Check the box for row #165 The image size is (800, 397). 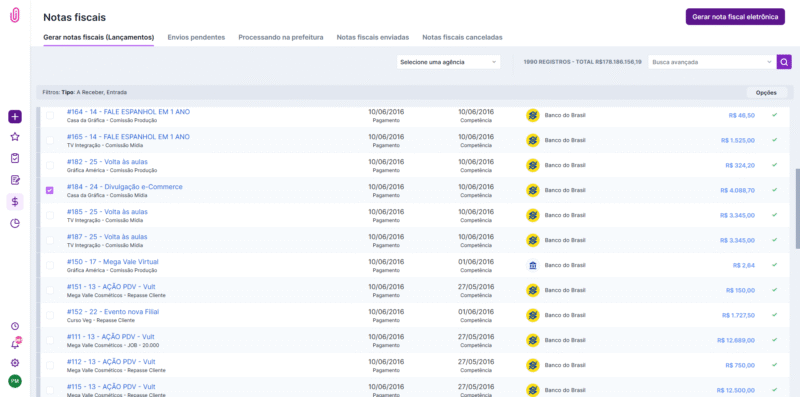[49, 140]
